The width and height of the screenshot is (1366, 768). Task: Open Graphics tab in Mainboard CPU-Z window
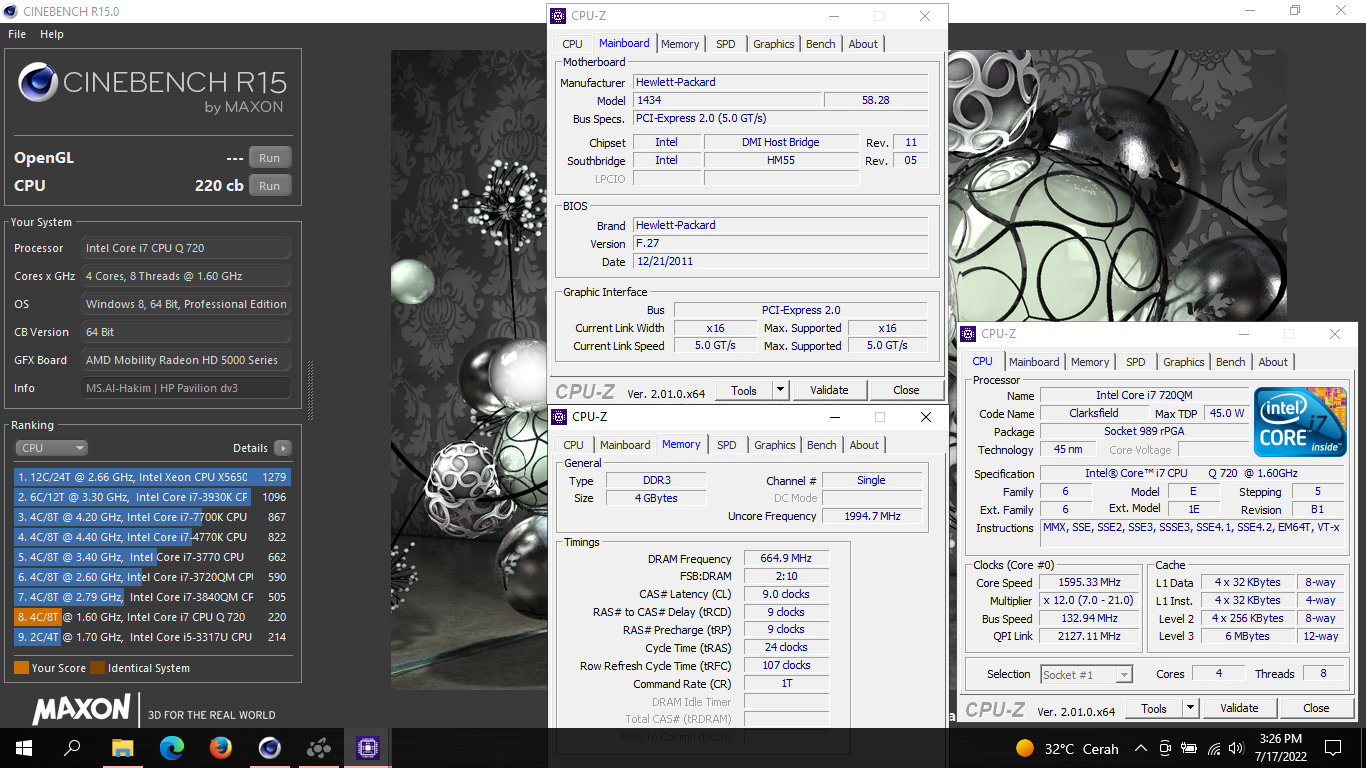click(774, 44)
